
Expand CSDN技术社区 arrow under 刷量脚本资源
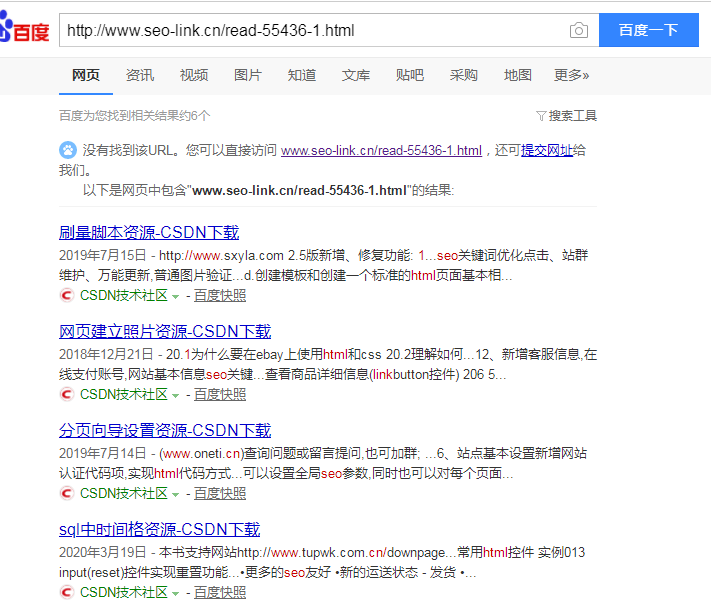(175, 297)
